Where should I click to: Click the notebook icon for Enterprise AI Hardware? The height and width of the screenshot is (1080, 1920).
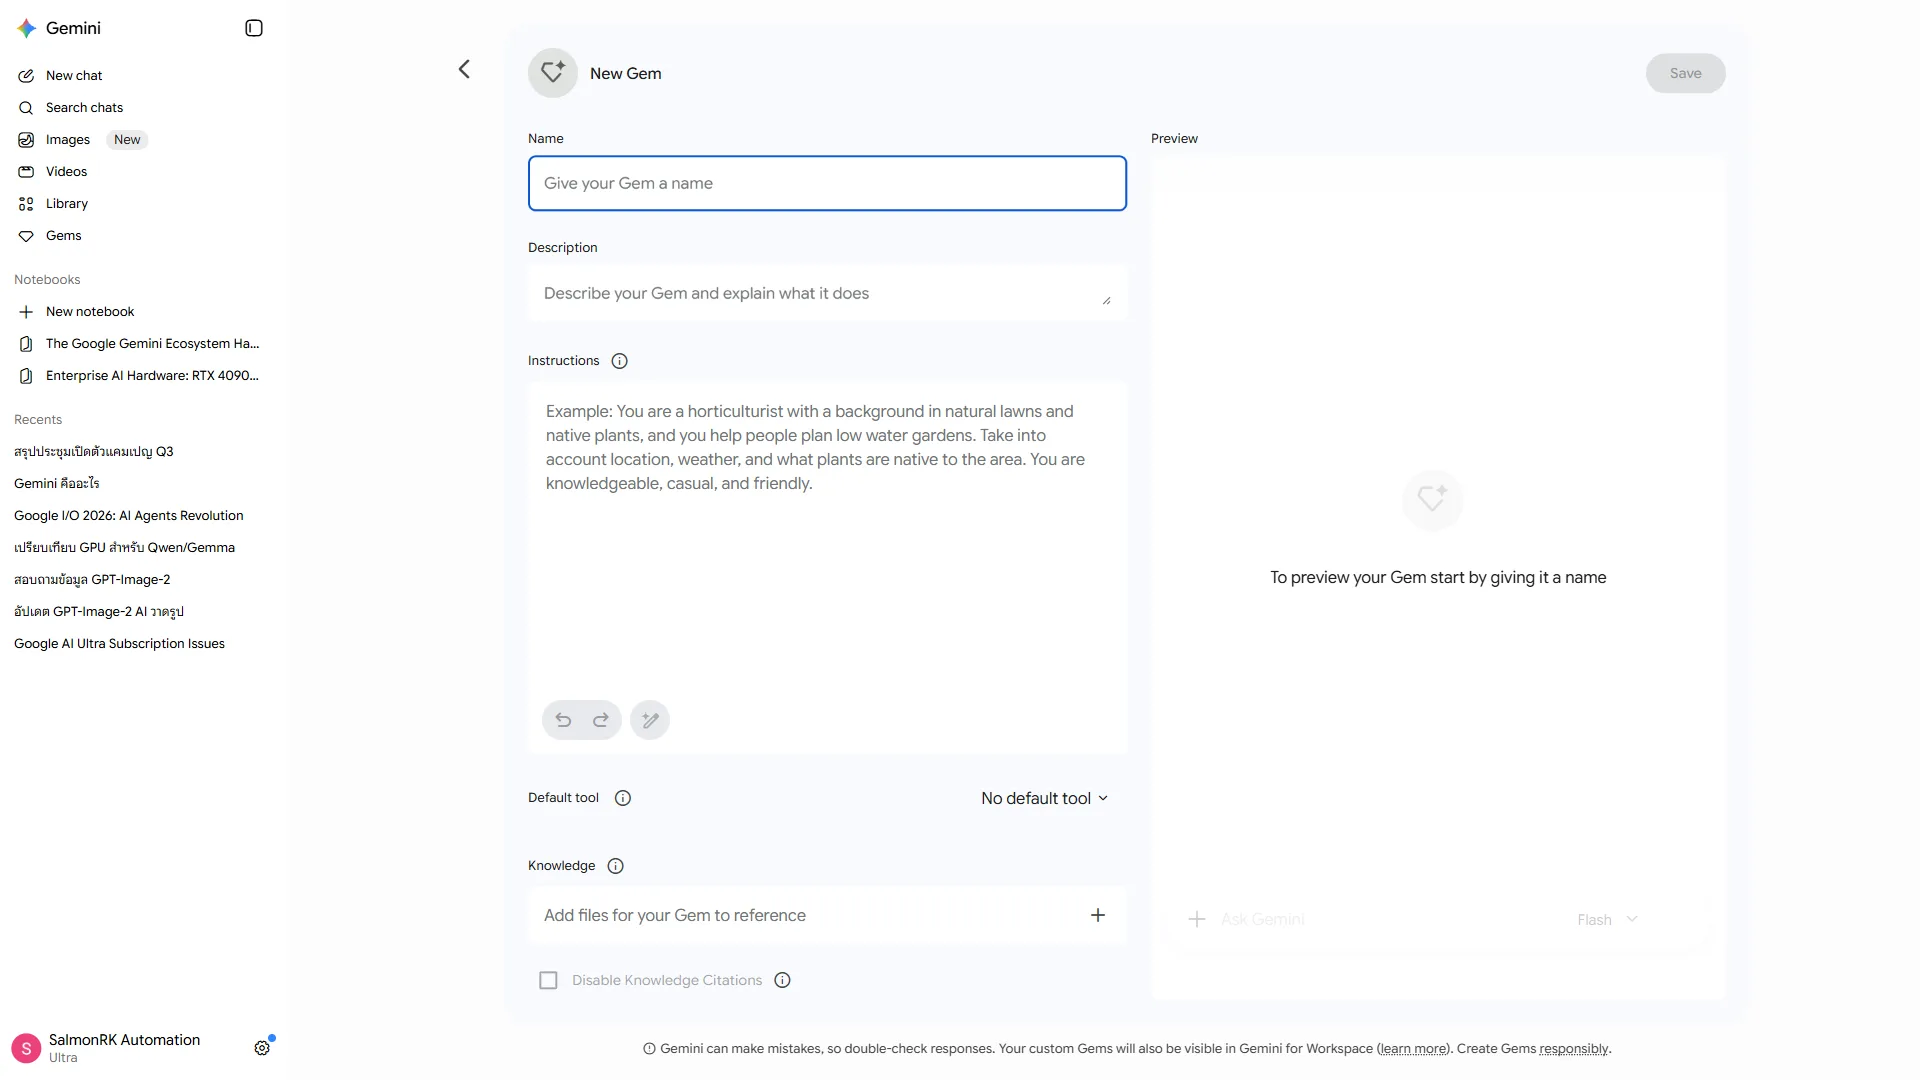(26, 376)
